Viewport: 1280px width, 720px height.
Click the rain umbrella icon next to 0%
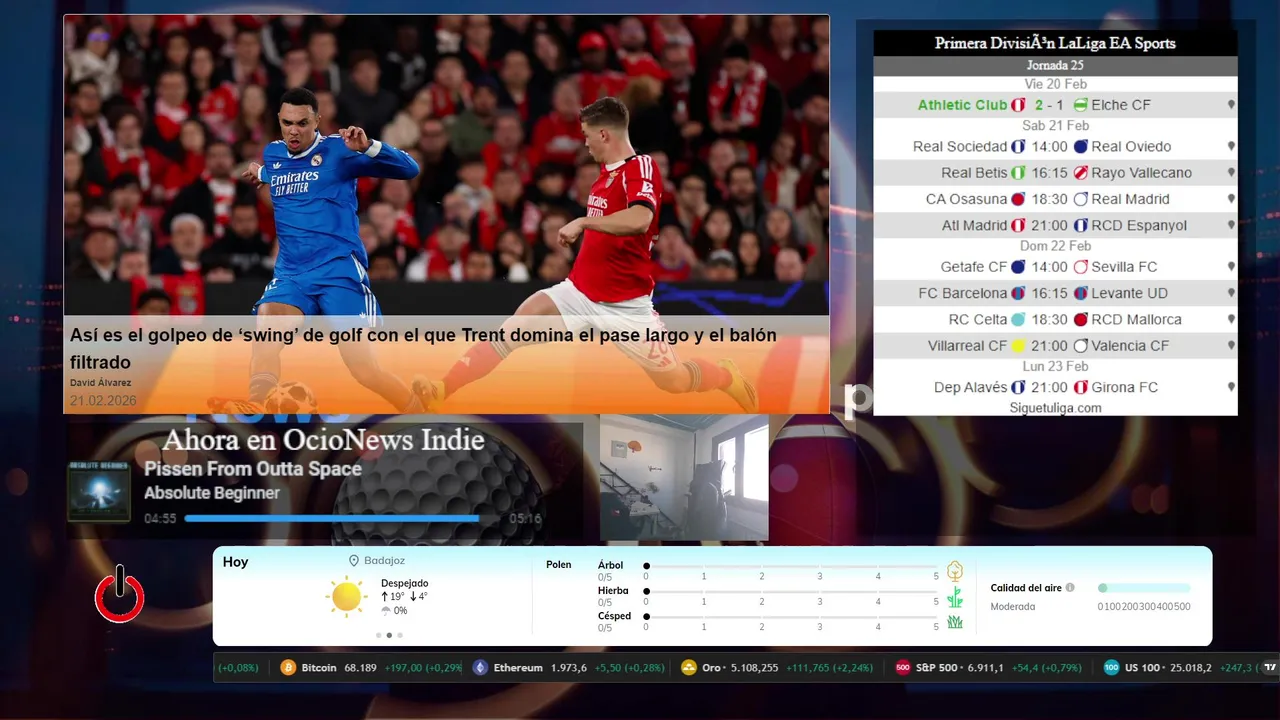pos(386,610)
